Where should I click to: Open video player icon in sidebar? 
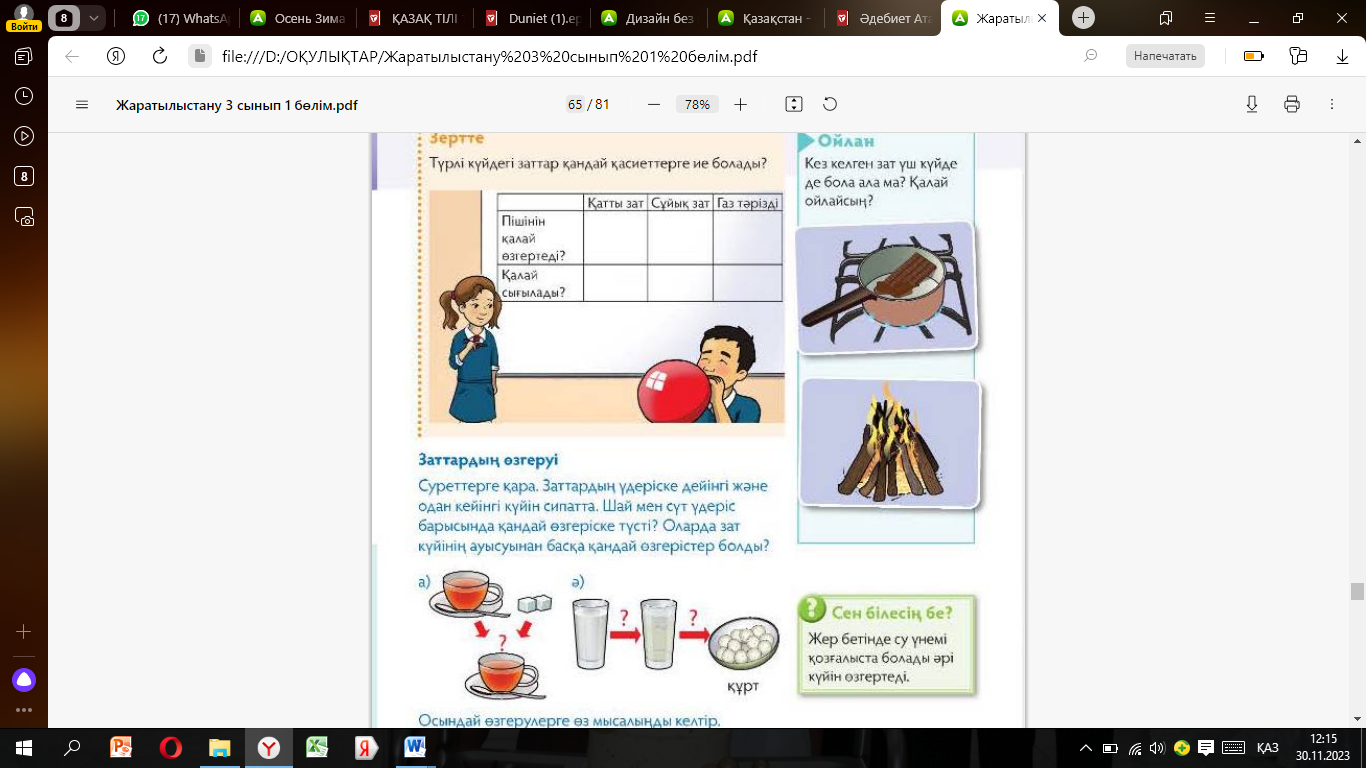tap(24, 136)
